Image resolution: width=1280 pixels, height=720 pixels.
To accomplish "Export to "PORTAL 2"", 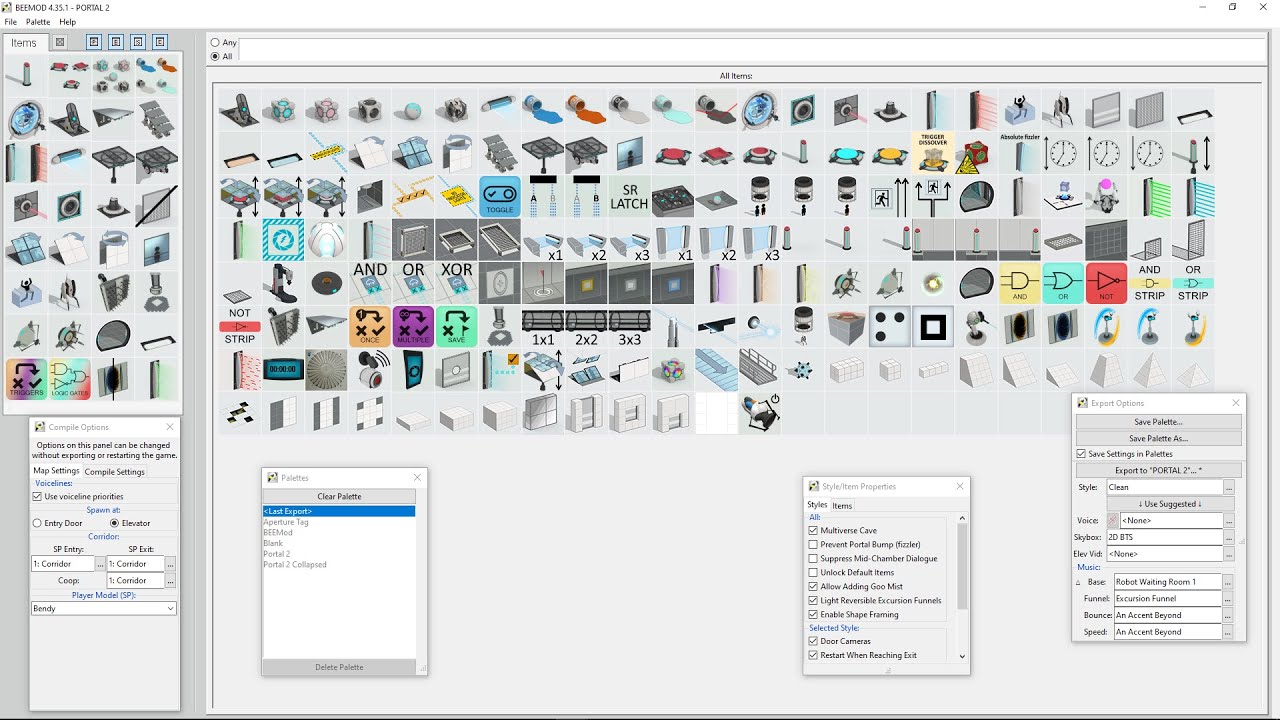I will click(1159, 470).
